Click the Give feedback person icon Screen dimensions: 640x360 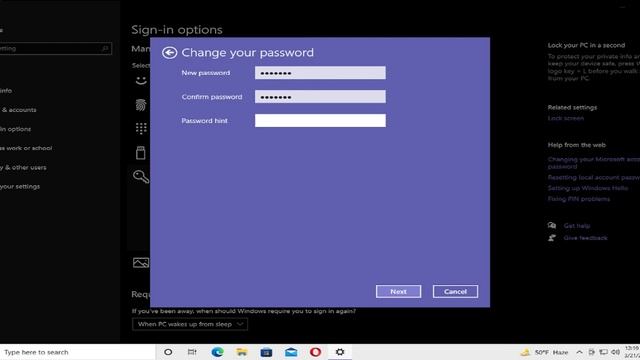pyautogui.click(x=552, y=238)
